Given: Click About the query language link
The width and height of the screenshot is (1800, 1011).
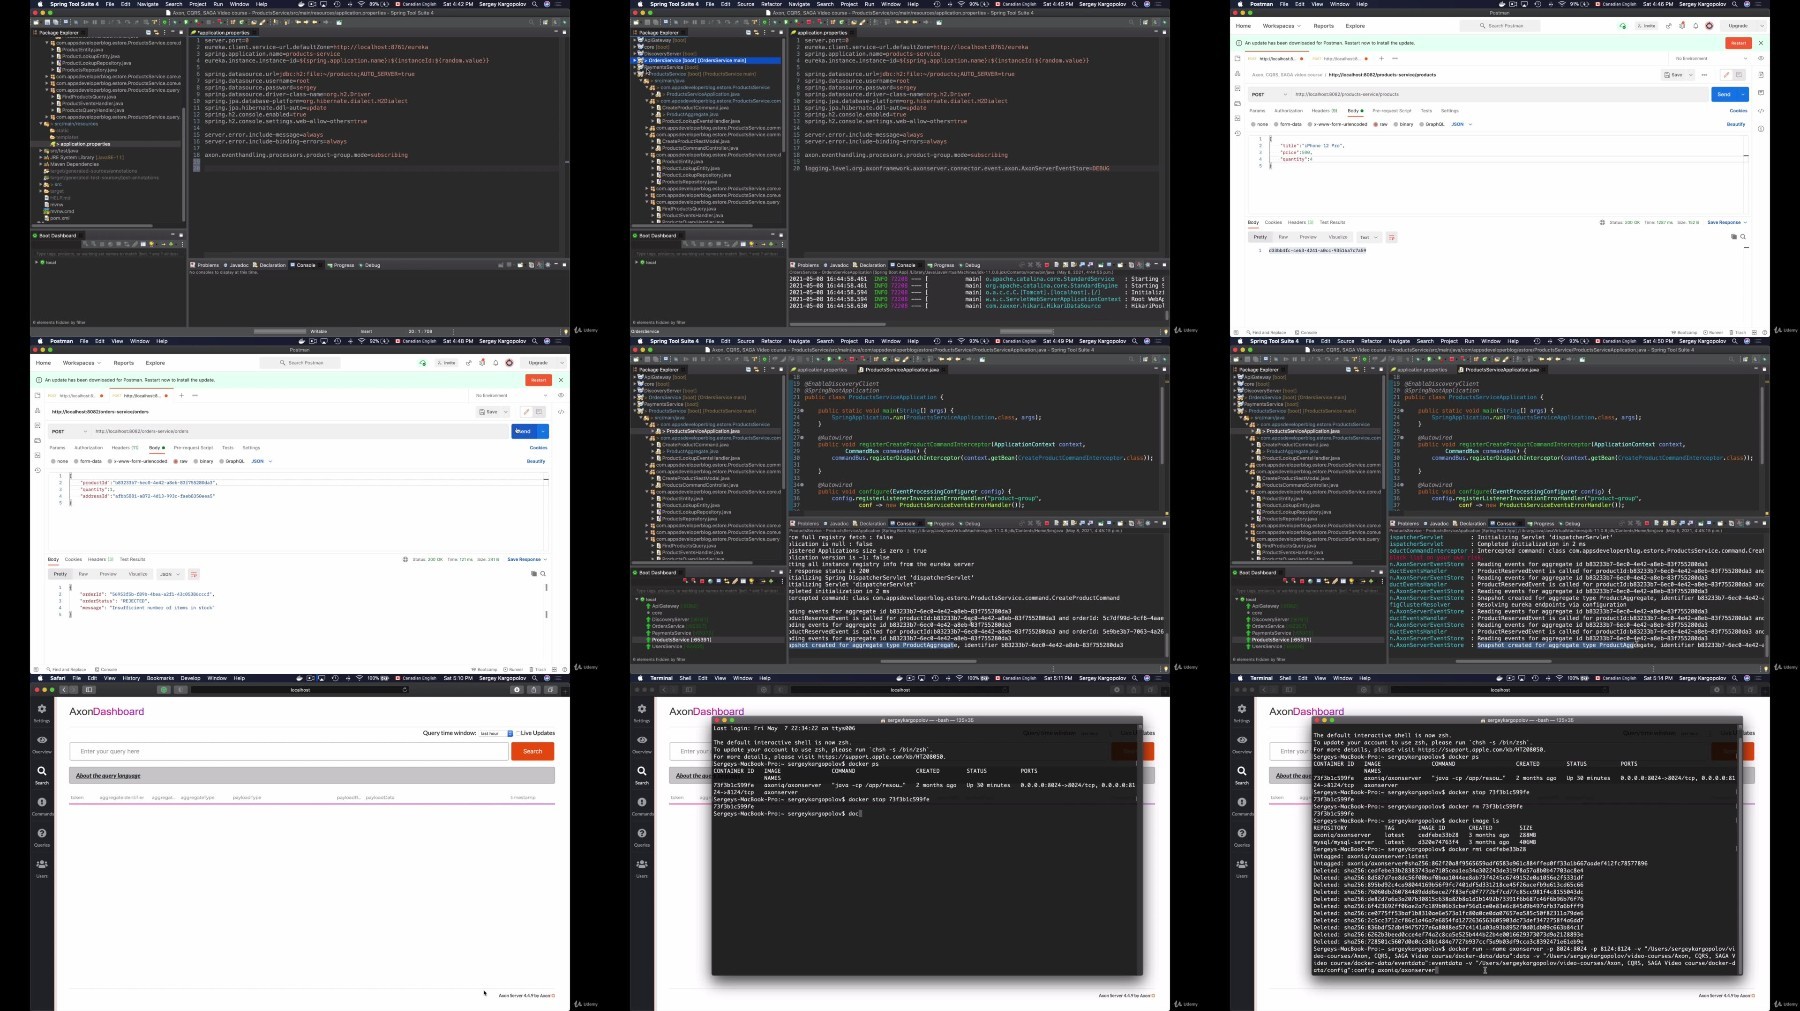Looking at the screenshot, I should point(108,775).
